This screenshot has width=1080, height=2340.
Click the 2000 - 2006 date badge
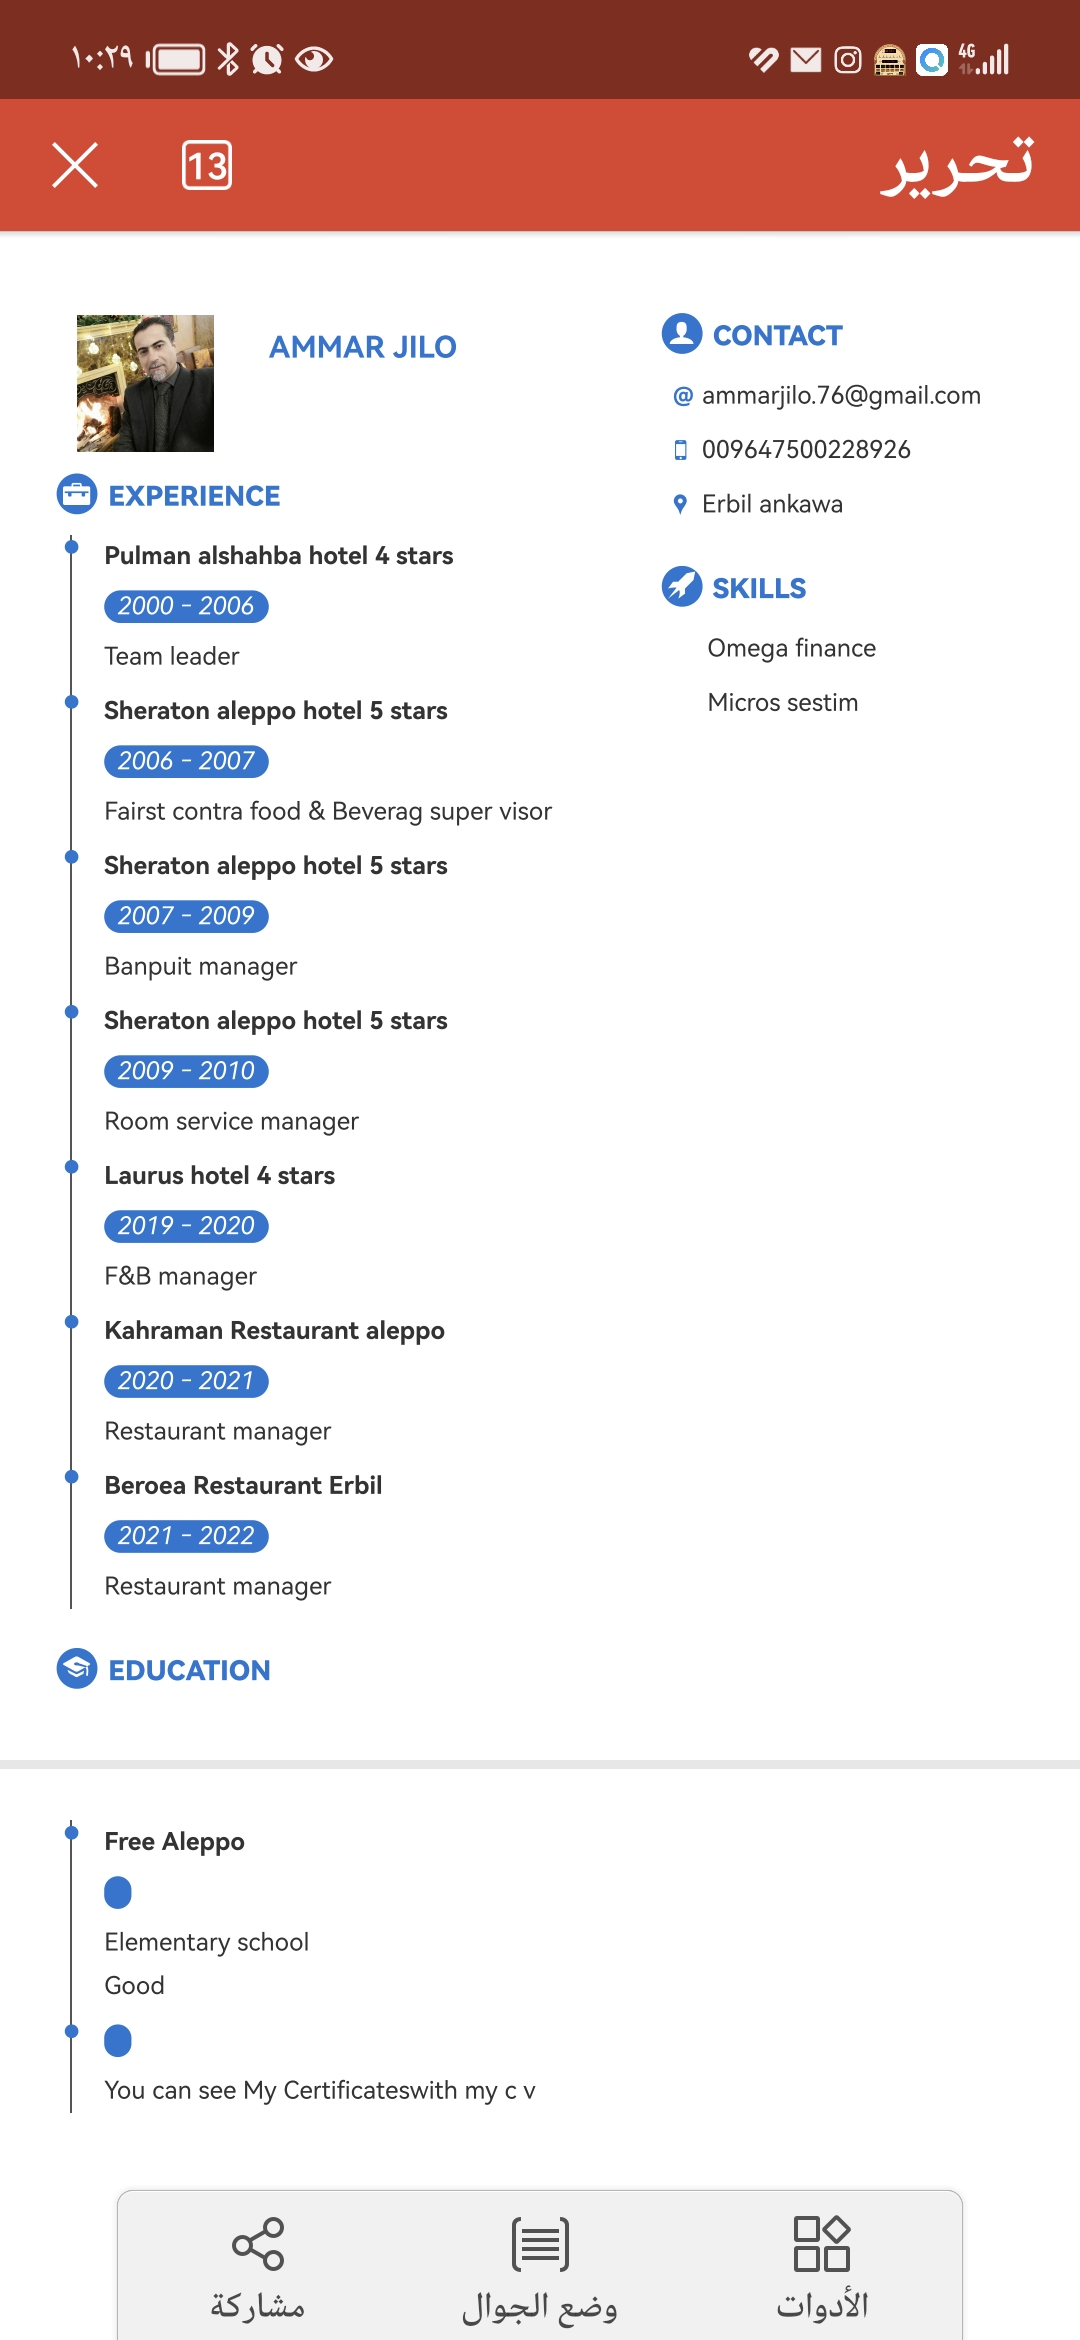tap(186, 606)
